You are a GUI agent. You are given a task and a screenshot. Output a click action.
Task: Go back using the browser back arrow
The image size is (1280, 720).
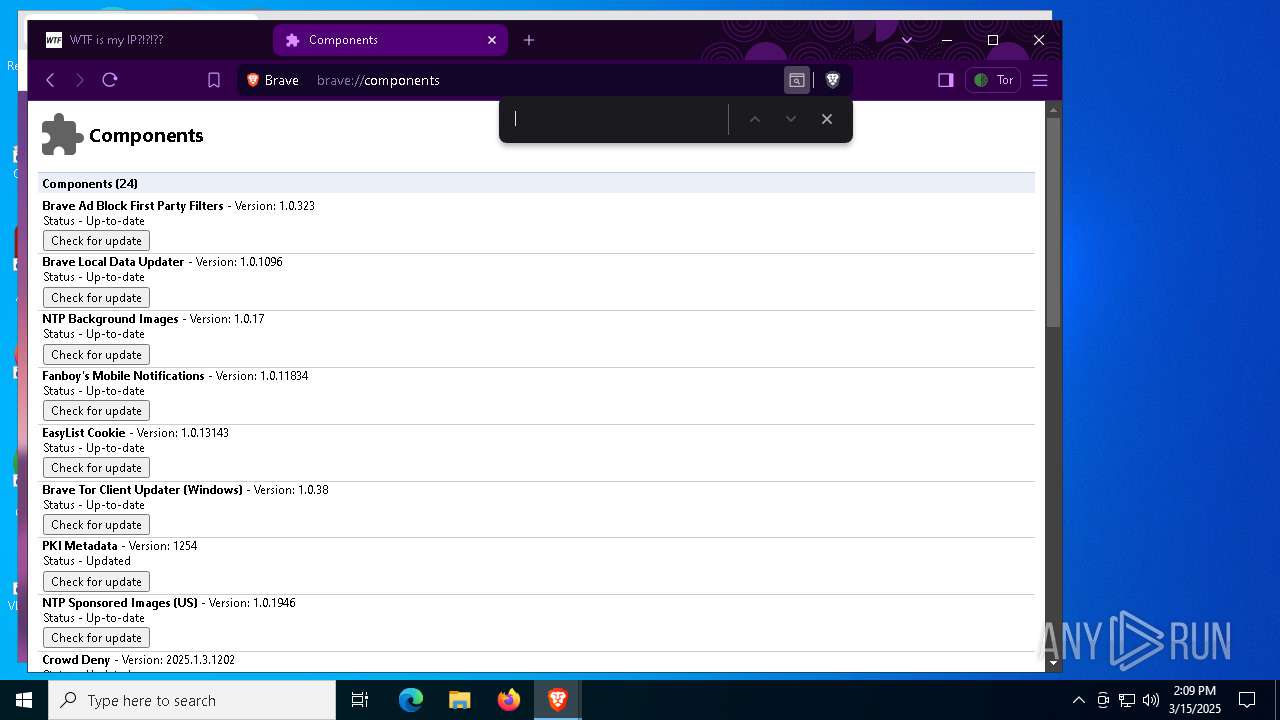50,80
